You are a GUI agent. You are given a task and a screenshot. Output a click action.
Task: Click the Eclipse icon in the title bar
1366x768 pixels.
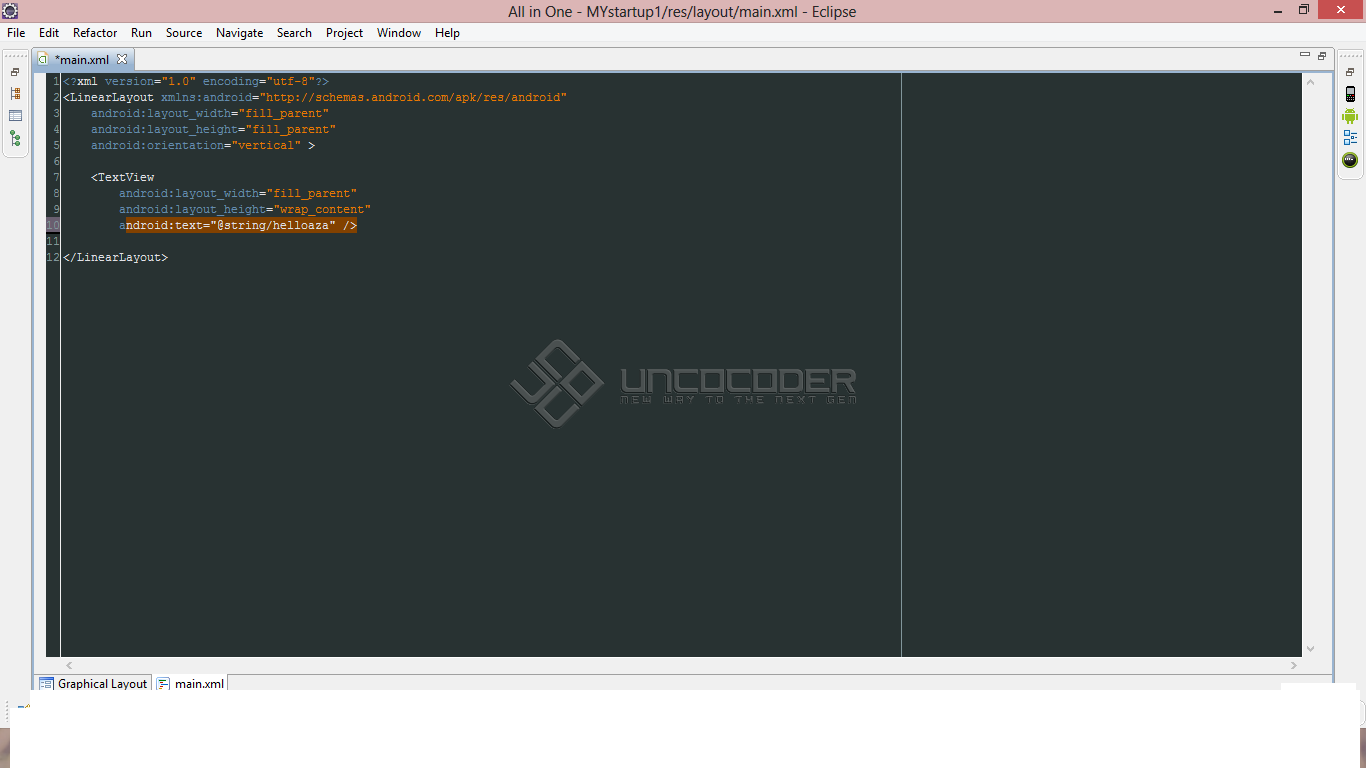pos(10,11)
